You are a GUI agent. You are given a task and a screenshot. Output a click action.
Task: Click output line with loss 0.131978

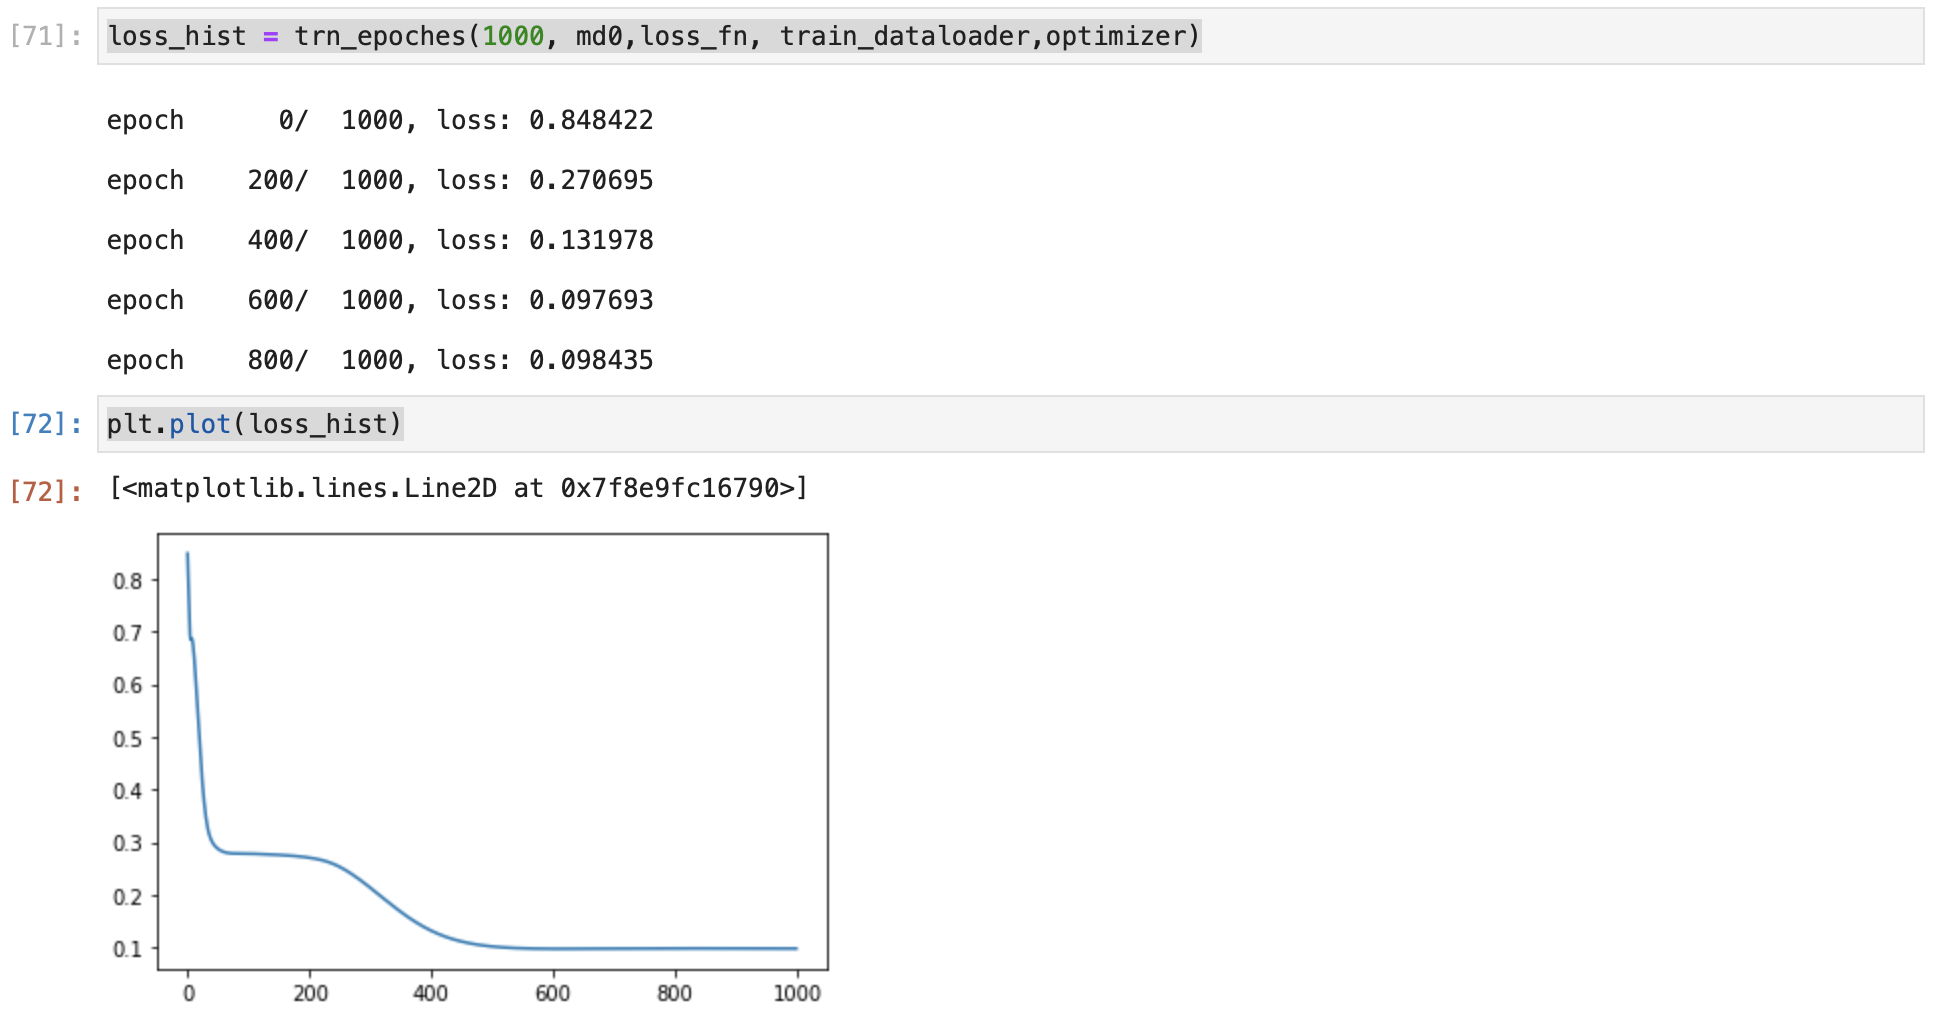pos(380,241)
